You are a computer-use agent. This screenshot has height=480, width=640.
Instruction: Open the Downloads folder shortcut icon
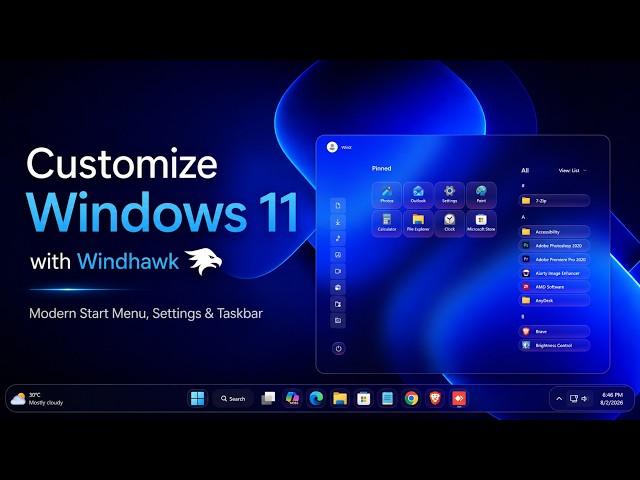(x=338, y=222)
